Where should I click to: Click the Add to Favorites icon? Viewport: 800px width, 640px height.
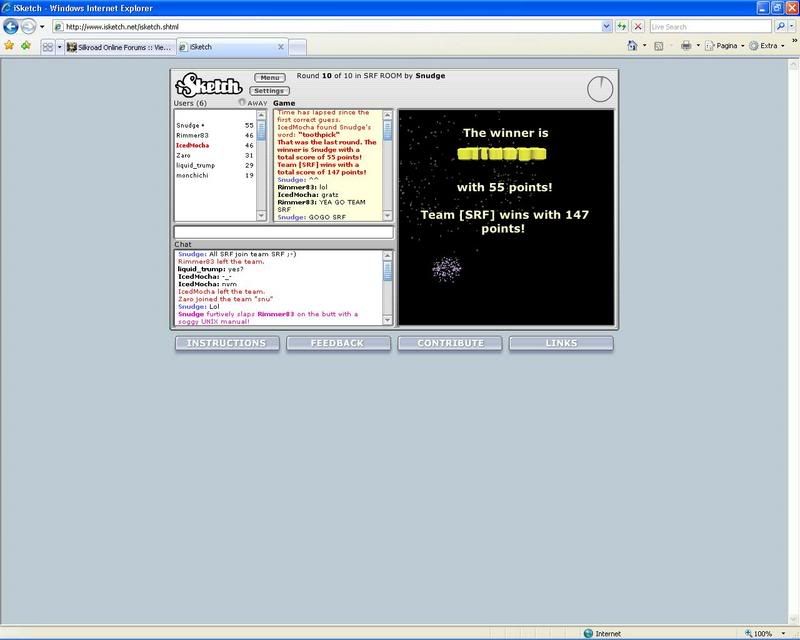pyautogui.click(x=26, y=46)
